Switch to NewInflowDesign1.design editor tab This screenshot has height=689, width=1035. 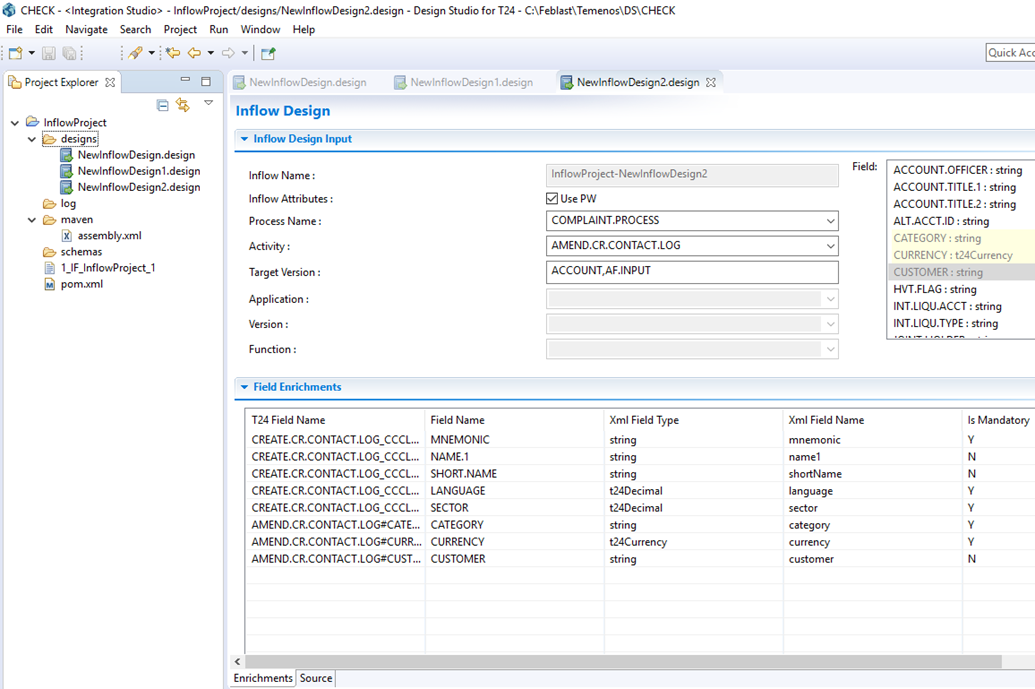[x=470, y=82]
